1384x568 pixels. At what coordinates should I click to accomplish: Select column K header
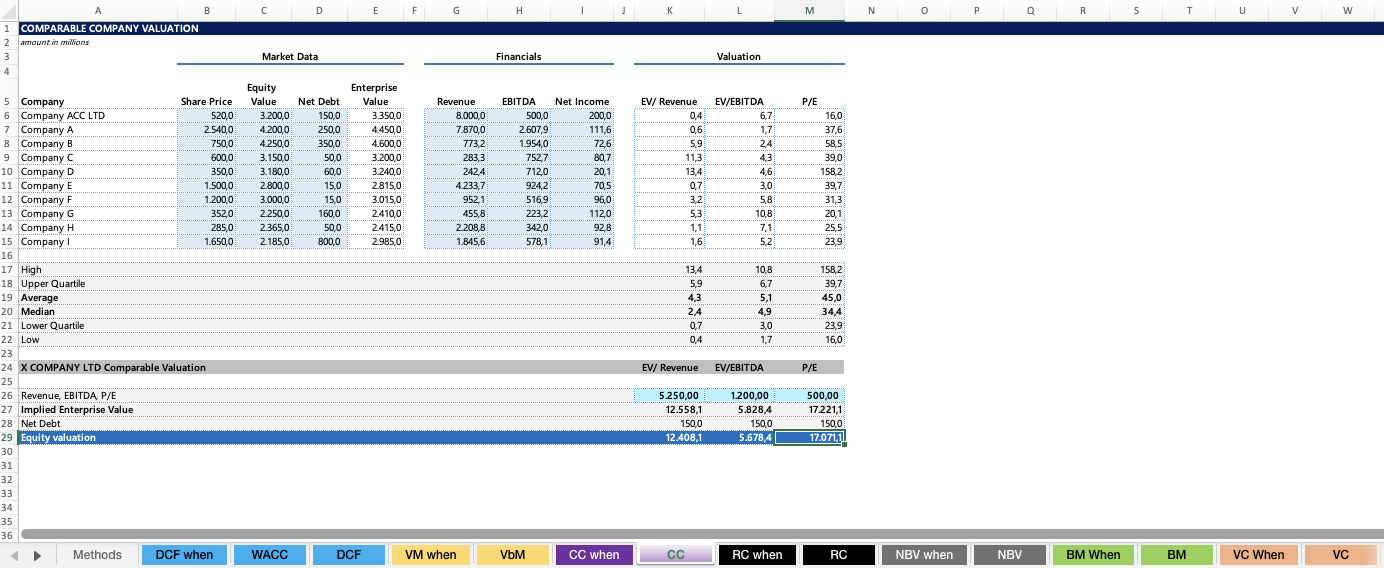click(x=669, y=10)
